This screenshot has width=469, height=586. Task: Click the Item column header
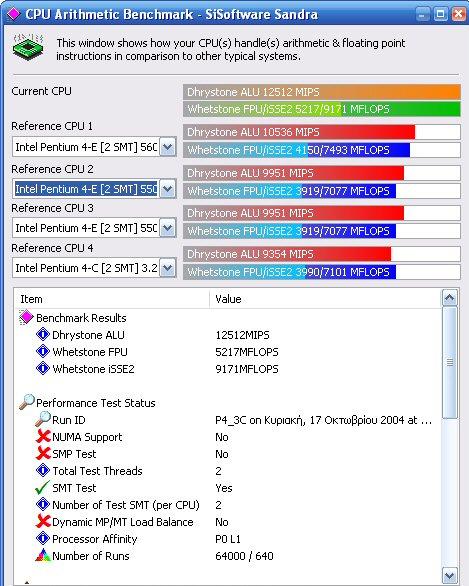click(x=112, y=299)
